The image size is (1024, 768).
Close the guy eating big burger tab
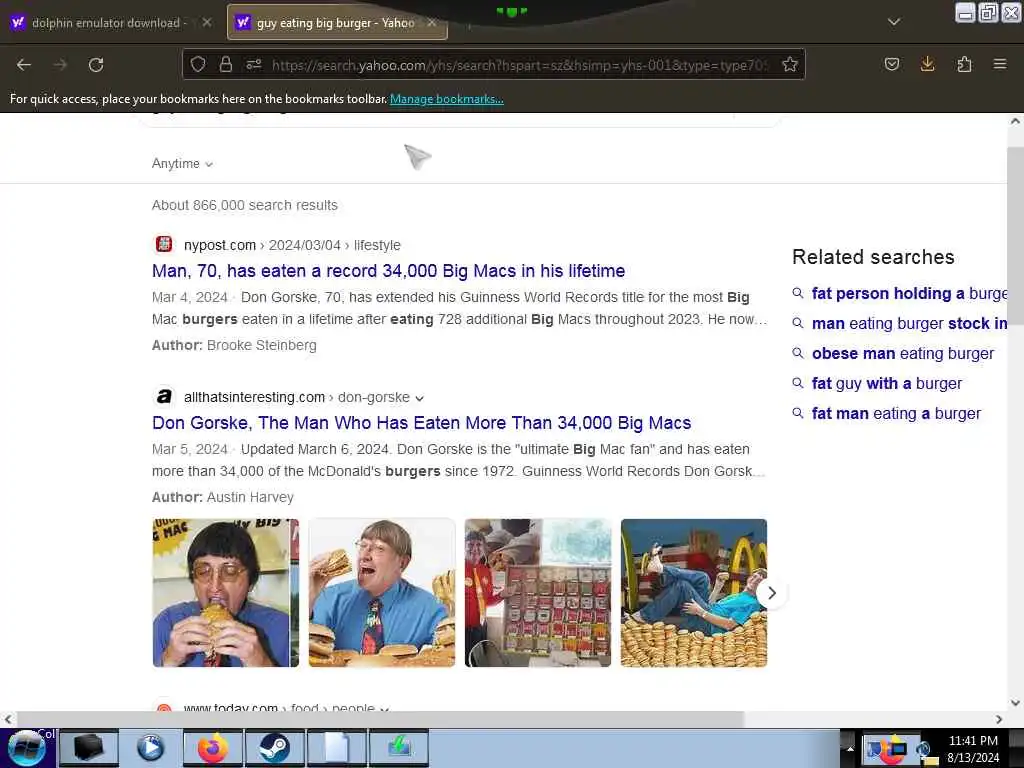pos(432,22)
